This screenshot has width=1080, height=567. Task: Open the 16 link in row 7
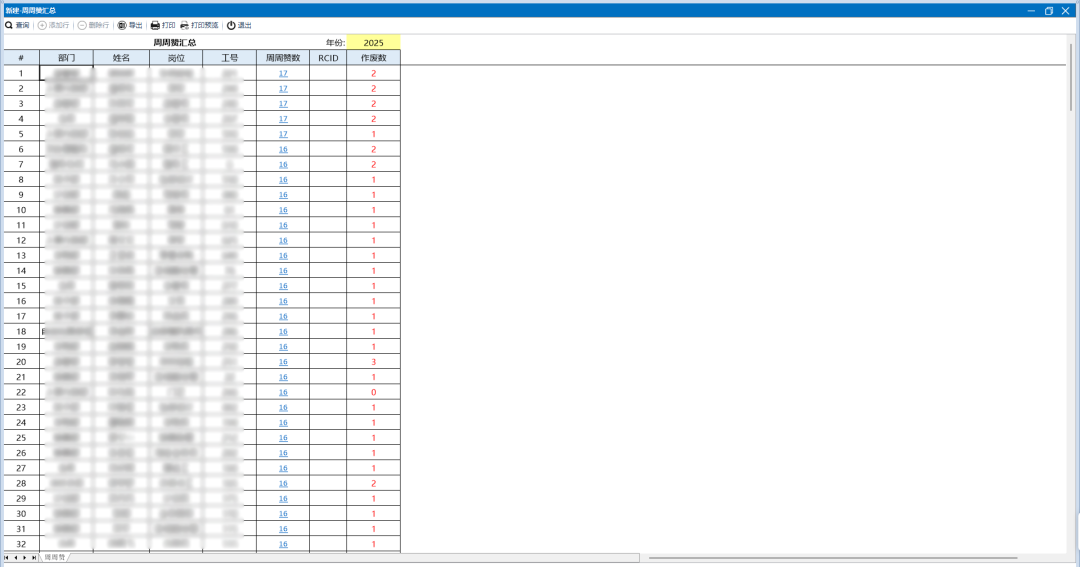point(283,165)
